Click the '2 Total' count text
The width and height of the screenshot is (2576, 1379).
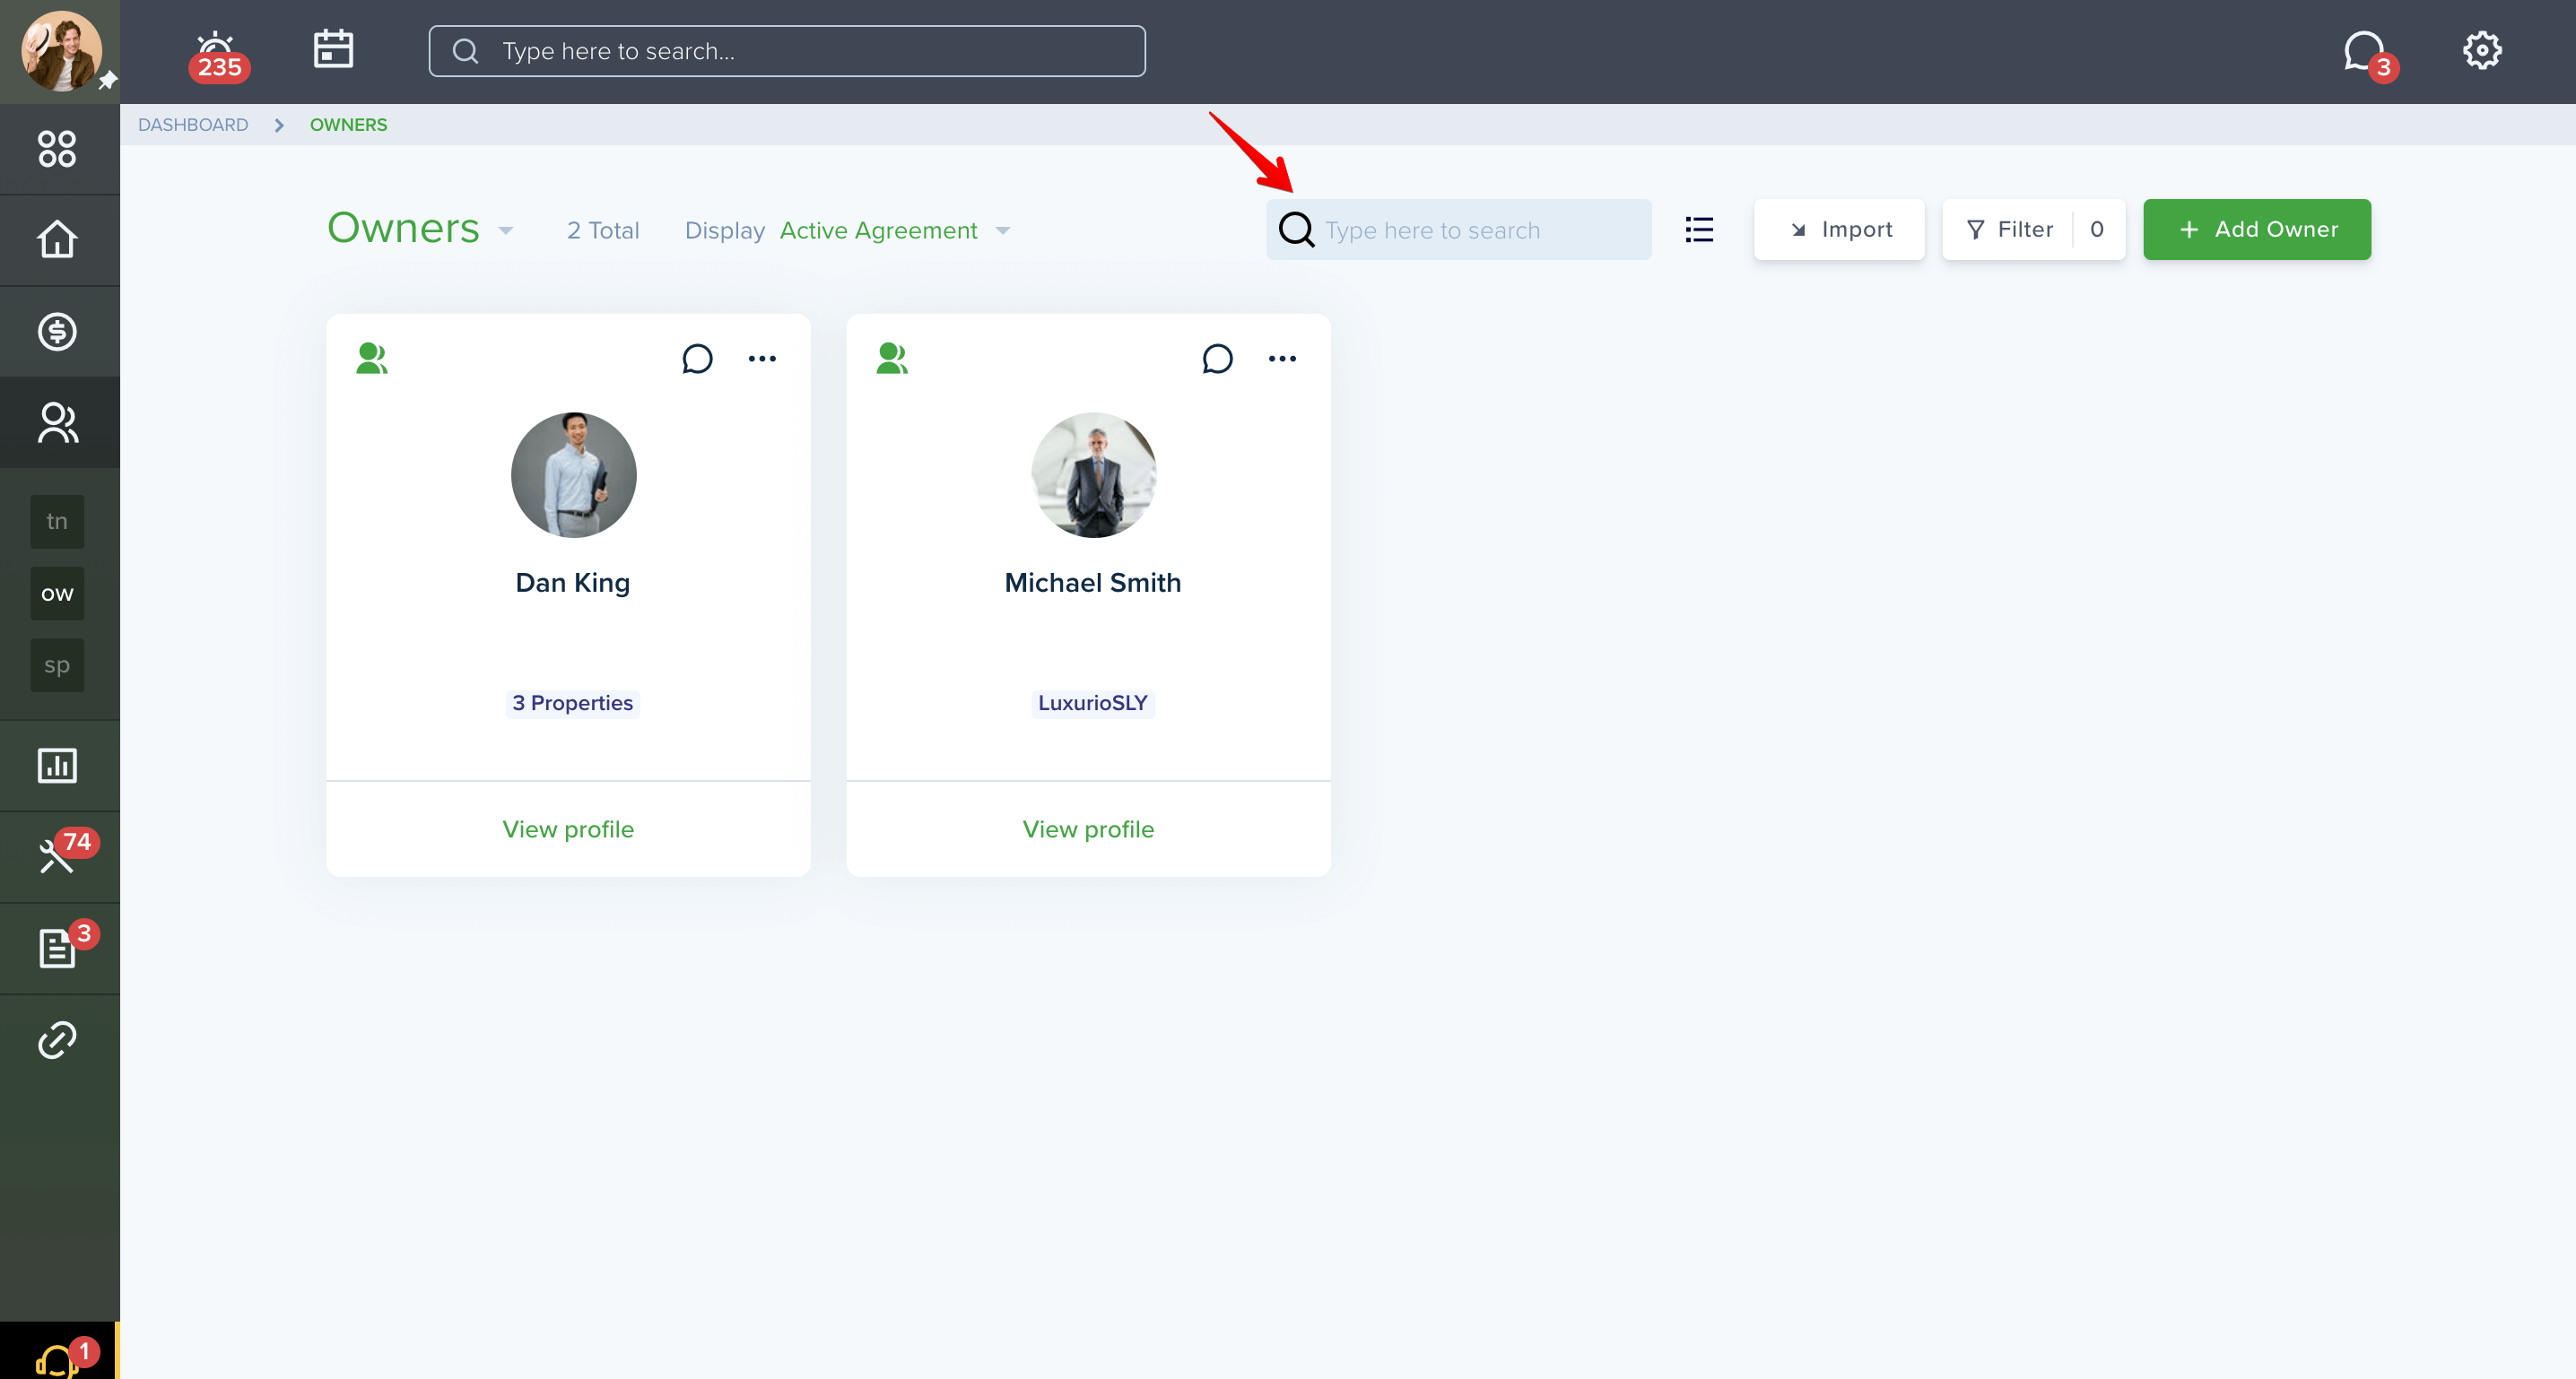[x=602, y=230]
